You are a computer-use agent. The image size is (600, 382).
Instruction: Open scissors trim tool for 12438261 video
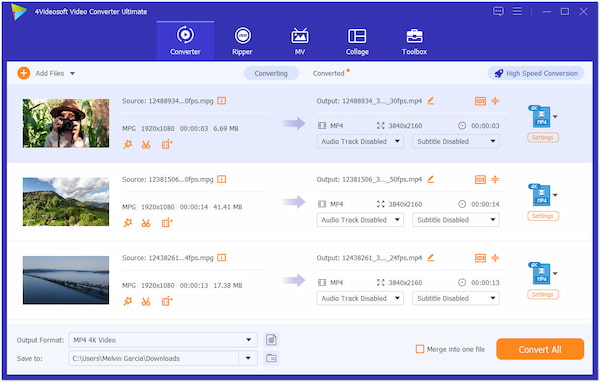[x=146, y=301]
